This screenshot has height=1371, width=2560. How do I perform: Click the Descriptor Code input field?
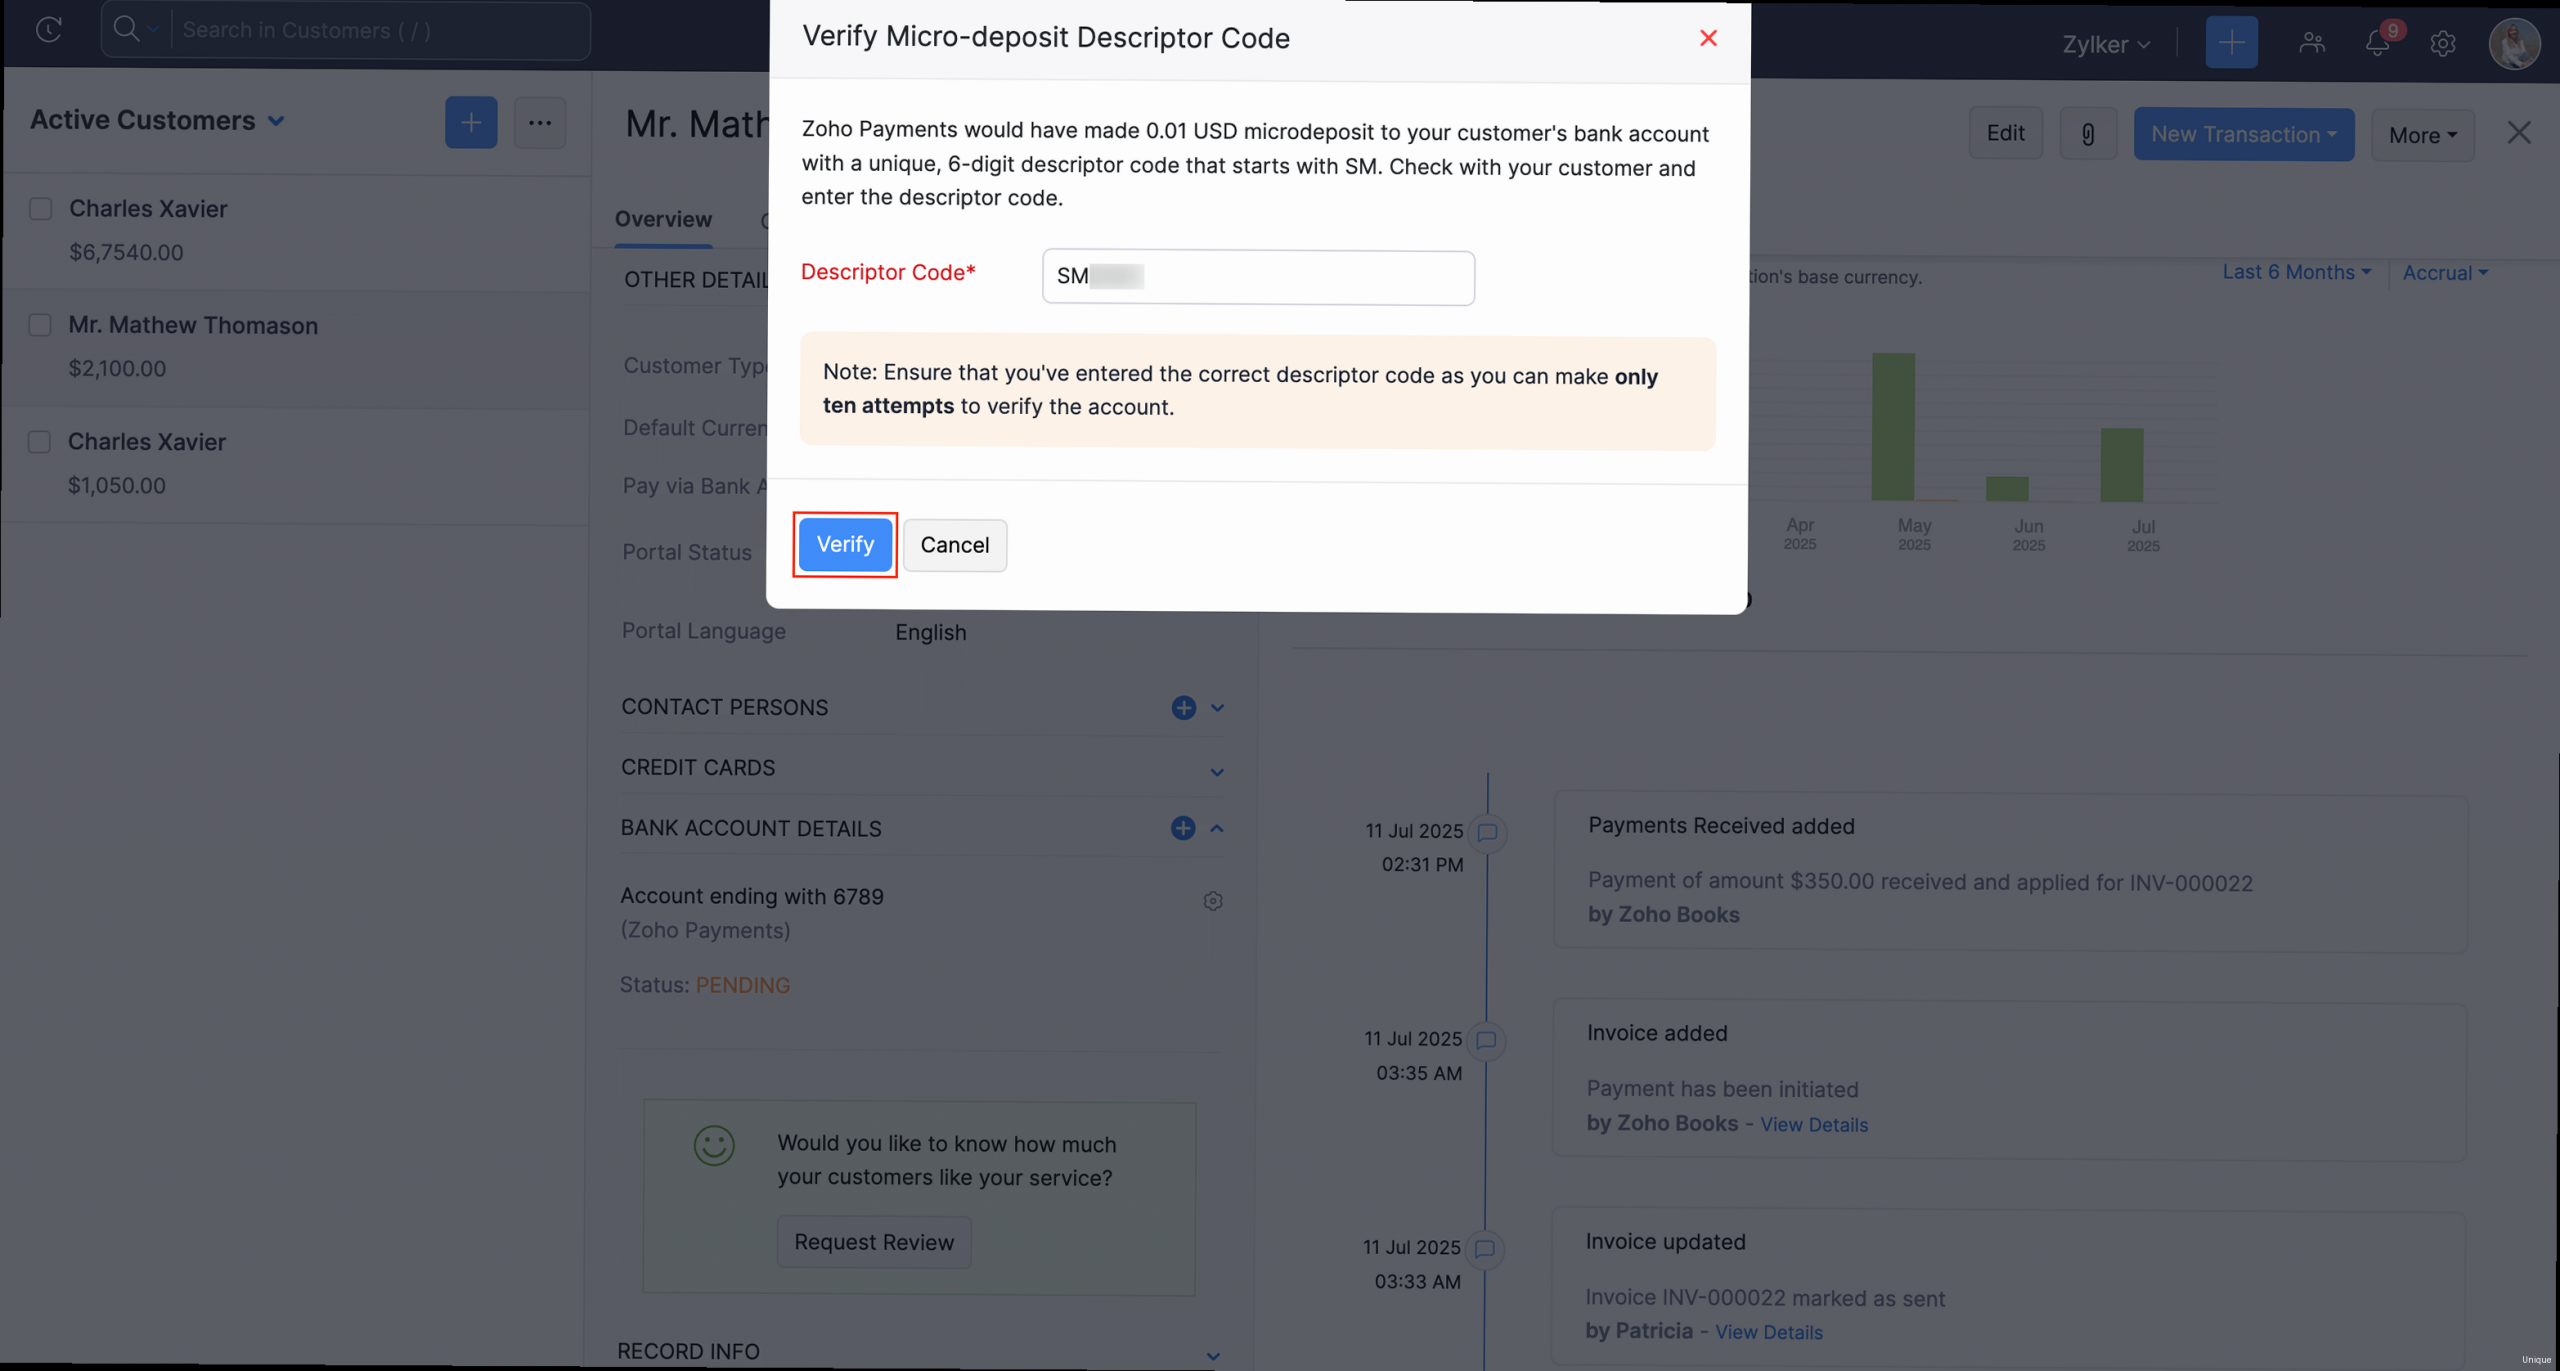(1257, 277)
